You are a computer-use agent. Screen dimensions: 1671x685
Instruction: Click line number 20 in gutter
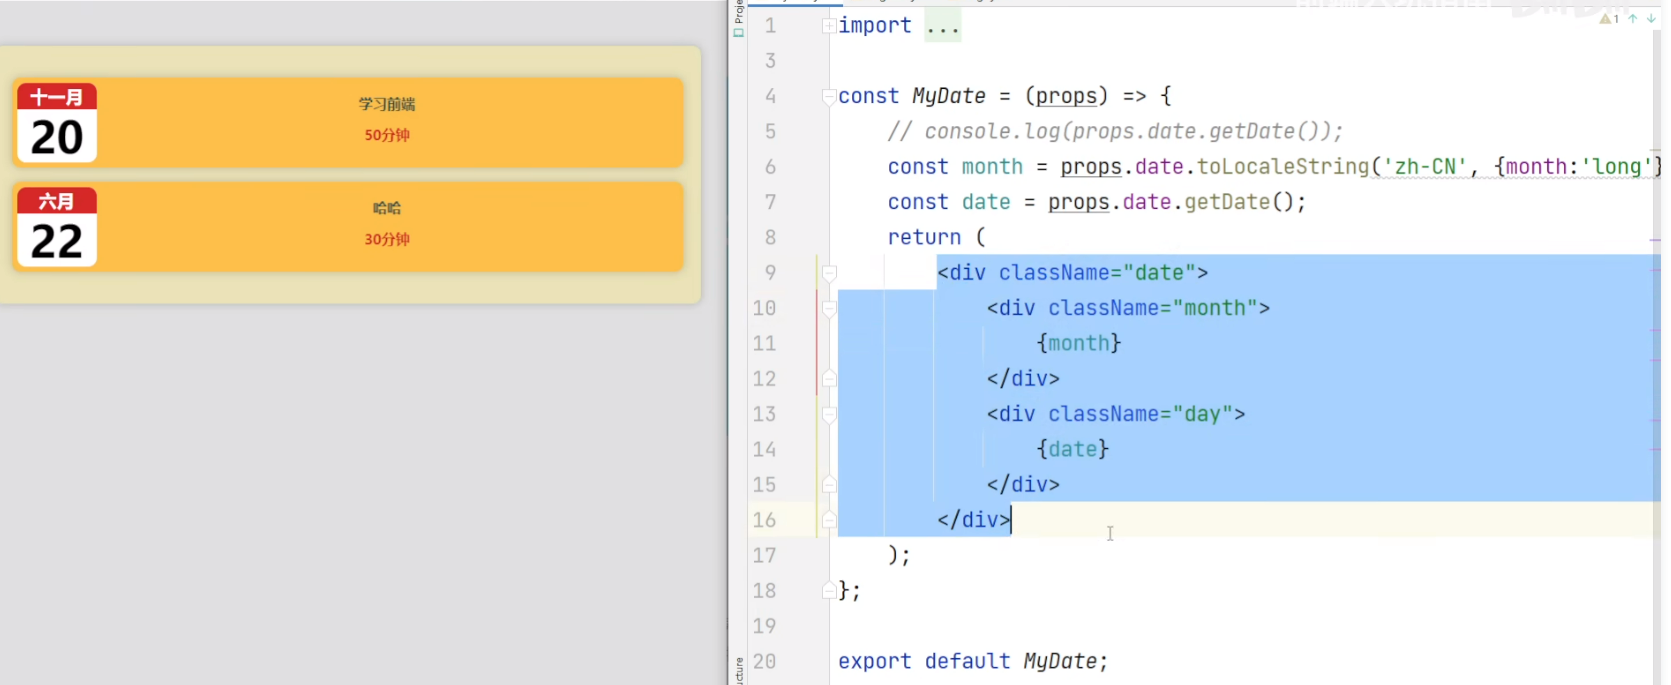(764, 661)
